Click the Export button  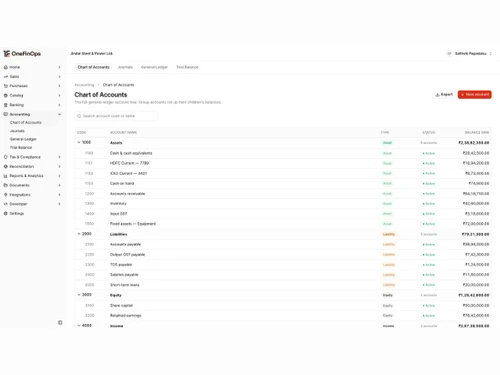tap(444, 95)
